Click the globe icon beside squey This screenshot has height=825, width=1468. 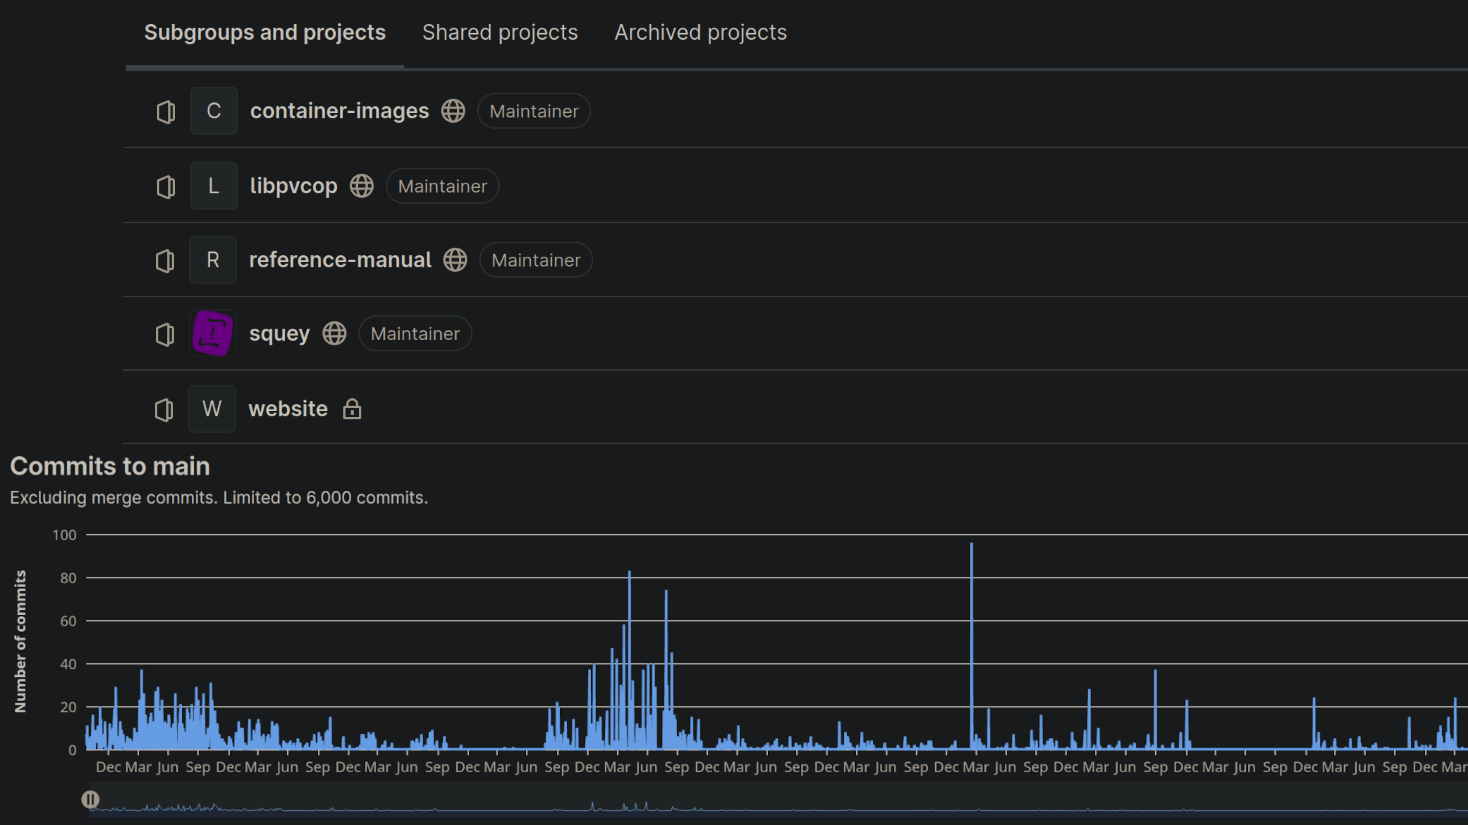[x=335, y=334]
